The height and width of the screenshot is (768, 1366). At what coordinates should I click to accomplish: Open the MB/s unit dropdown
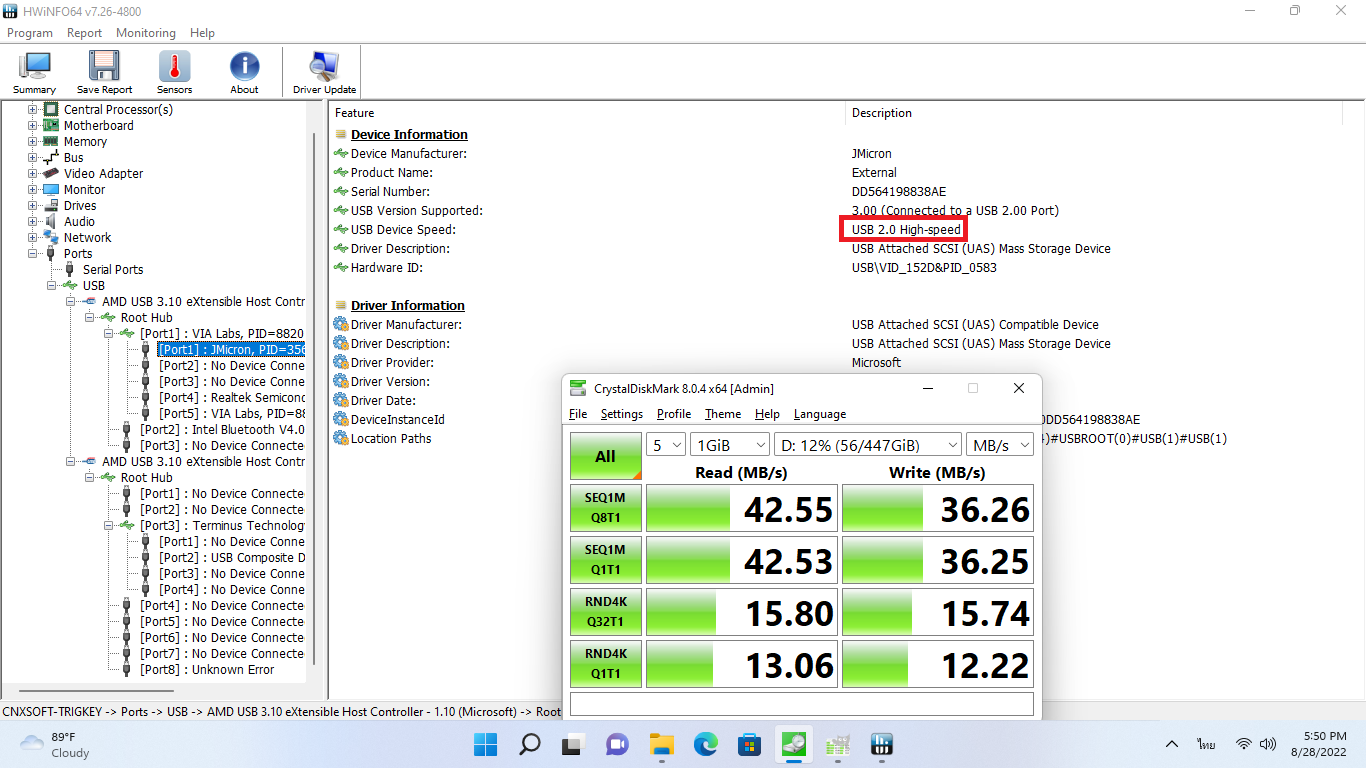[x=1000, y=445]
